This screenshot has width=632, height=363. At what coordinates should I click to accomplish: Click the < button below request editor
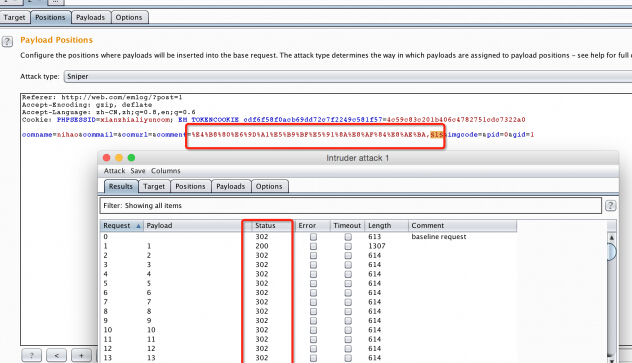point(56,356)
